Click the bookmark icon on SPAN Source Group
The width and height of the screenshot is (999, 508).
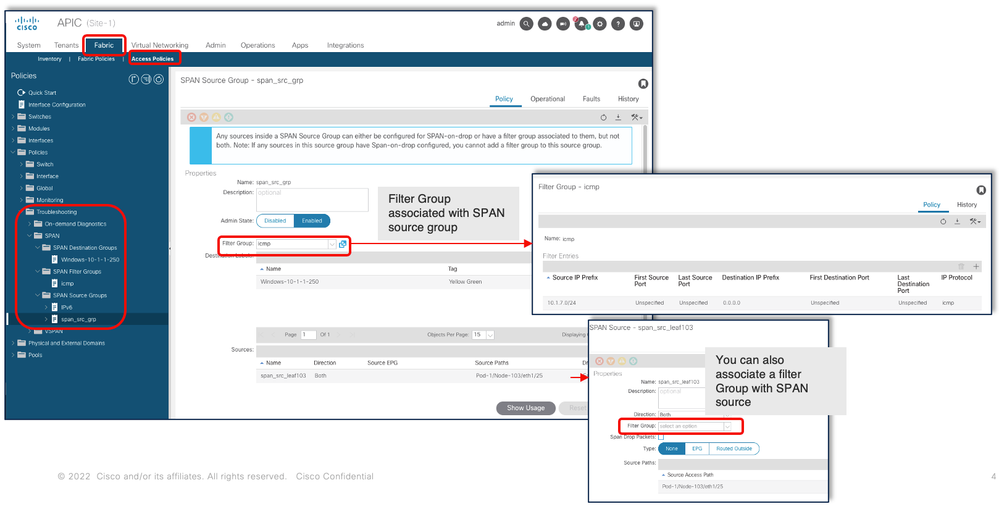tap(643, 83)
